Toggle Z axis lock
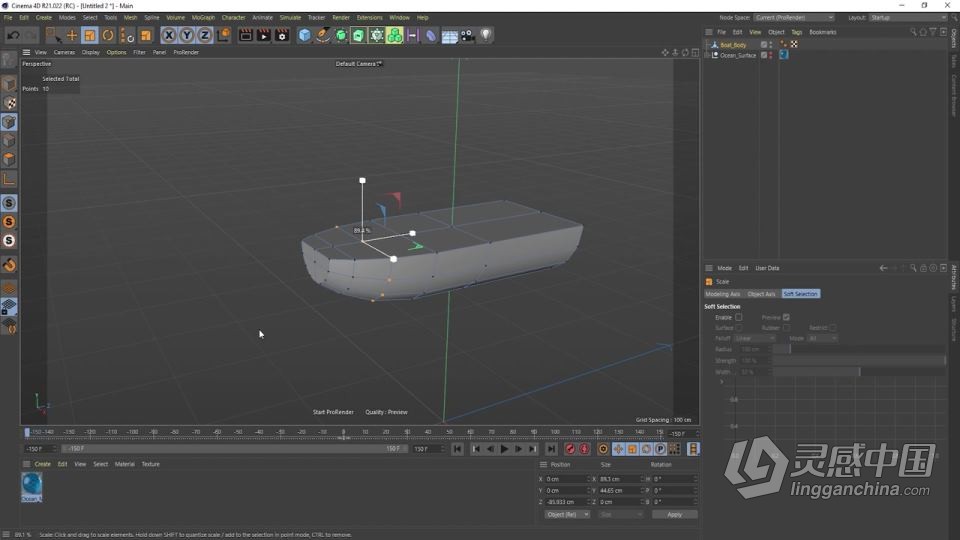 (204, 36)
